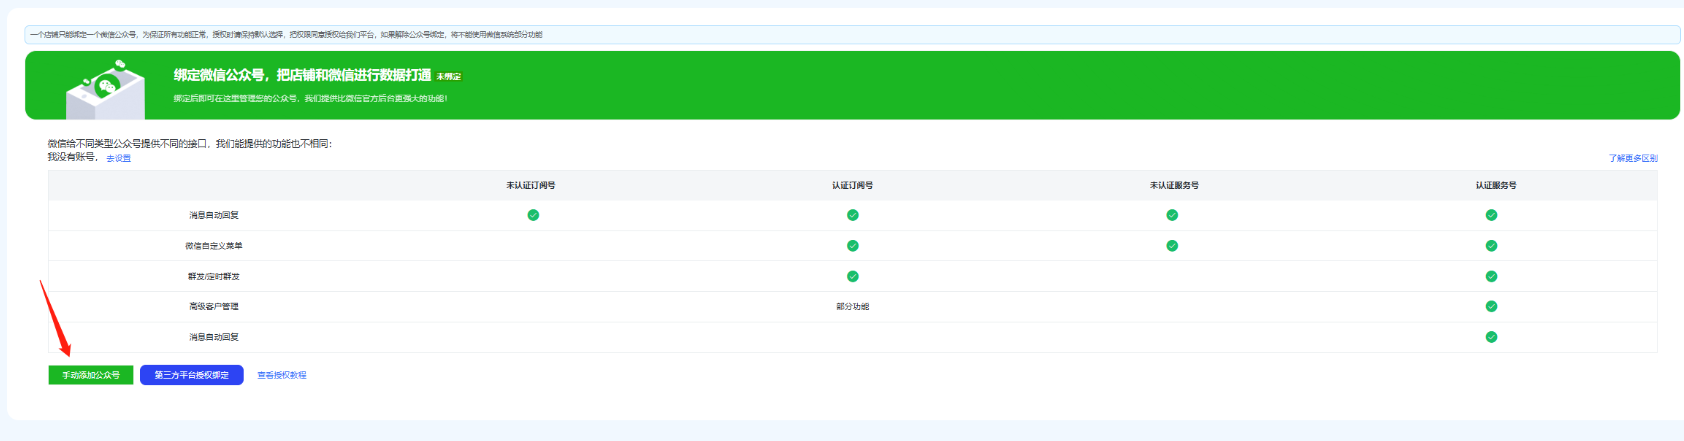Click the notice bar text at top
Screen dimensions: 1684x441
pyautogui.click(x=286, y=35)
